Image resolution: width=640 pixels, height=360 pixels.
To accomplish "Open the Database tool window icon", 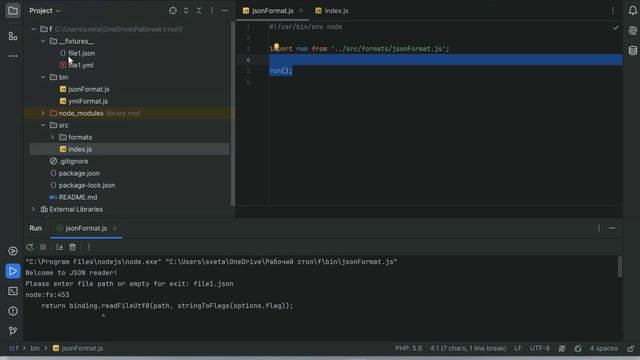I will 633,51.
